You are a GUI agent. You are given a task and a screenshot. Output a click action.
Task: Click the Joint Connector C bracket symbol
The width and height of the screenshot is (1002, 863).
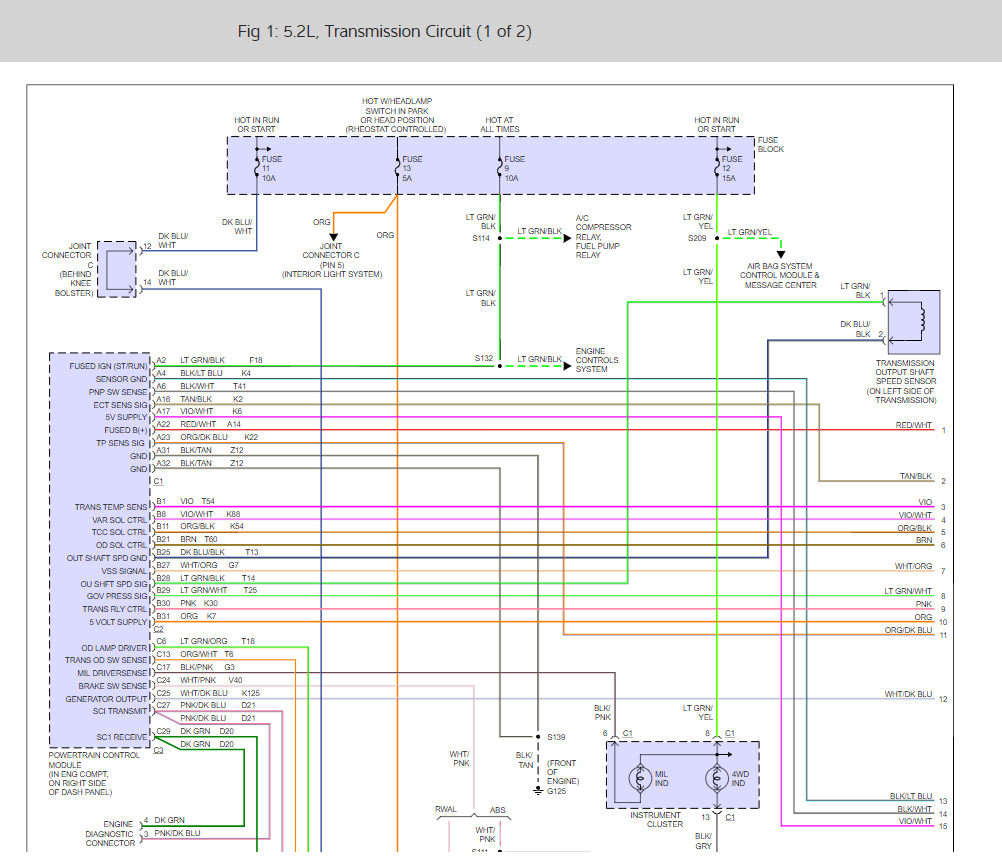click(119, 267)
